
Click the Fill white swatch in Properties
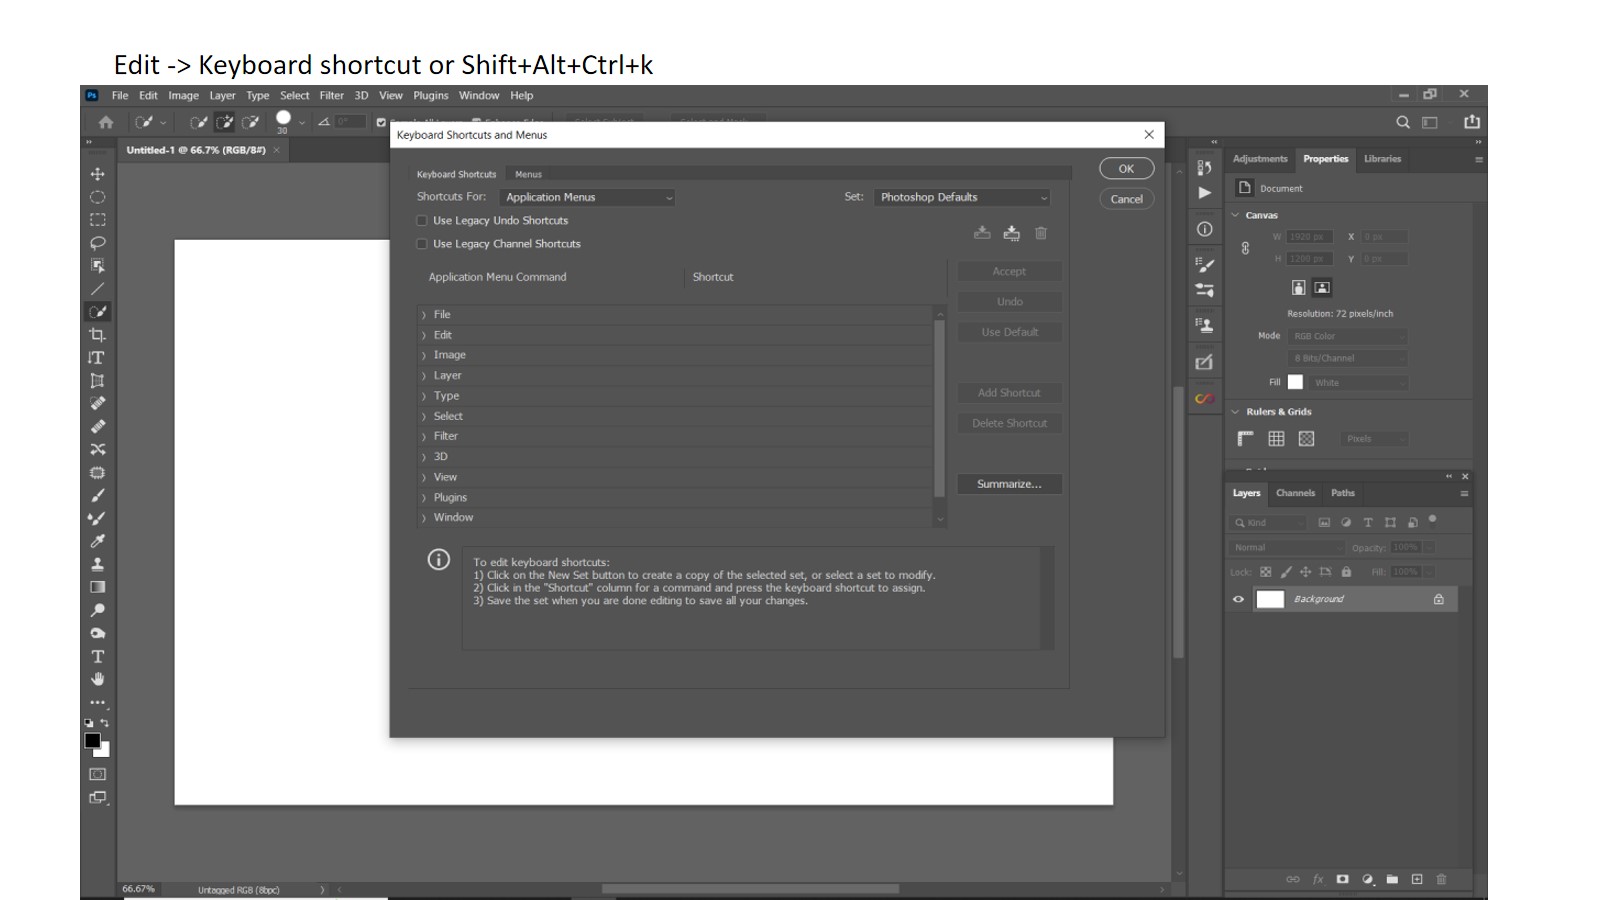1295,382
